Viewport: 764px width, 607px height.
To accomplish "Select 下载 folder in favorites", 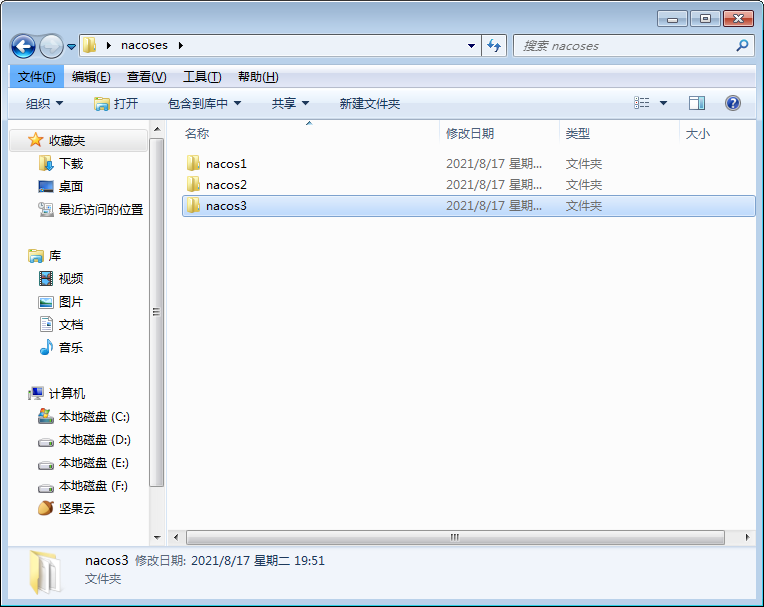I will (70, 163).
